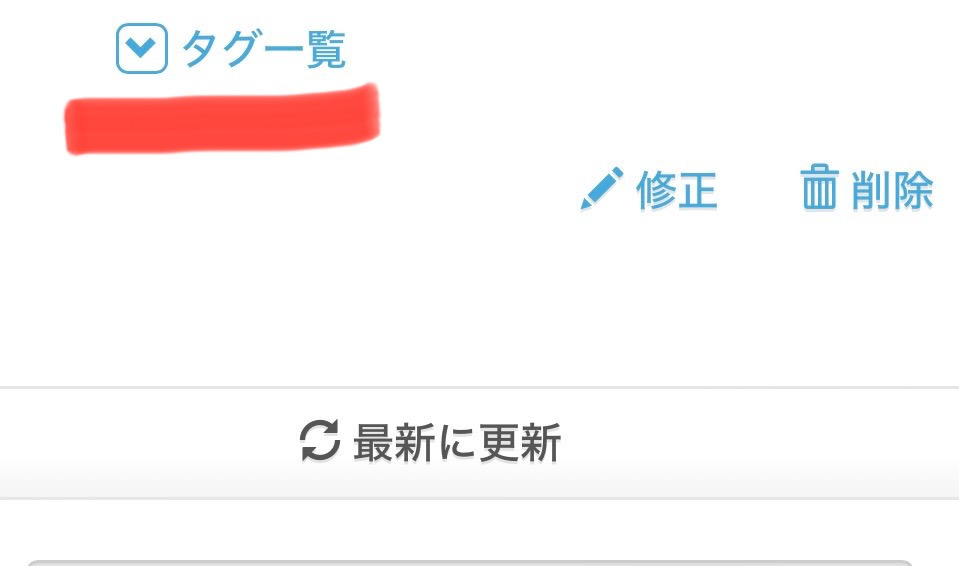
Task: Click the 除 character of 削除
Action: click(x=913, y=190)
